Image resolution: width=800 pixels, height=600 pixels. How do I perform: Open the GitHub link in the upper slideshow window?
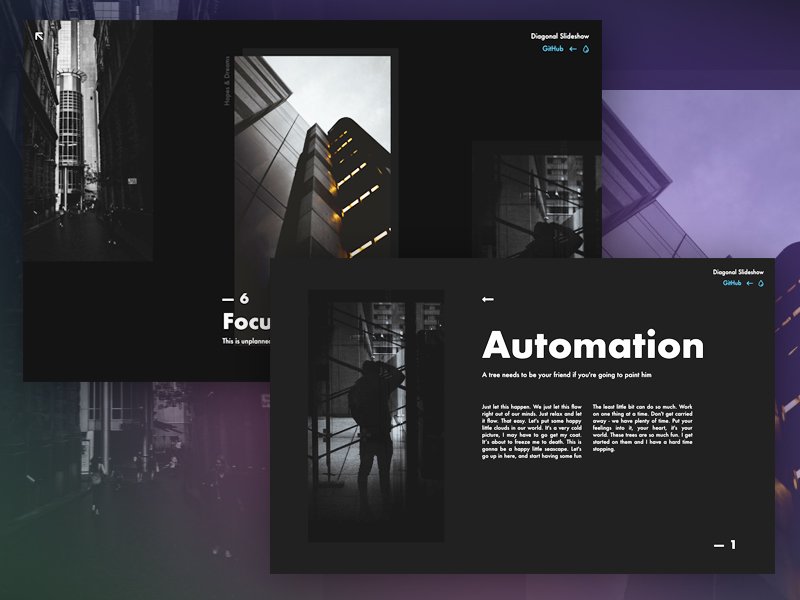[x=553, y=49]
